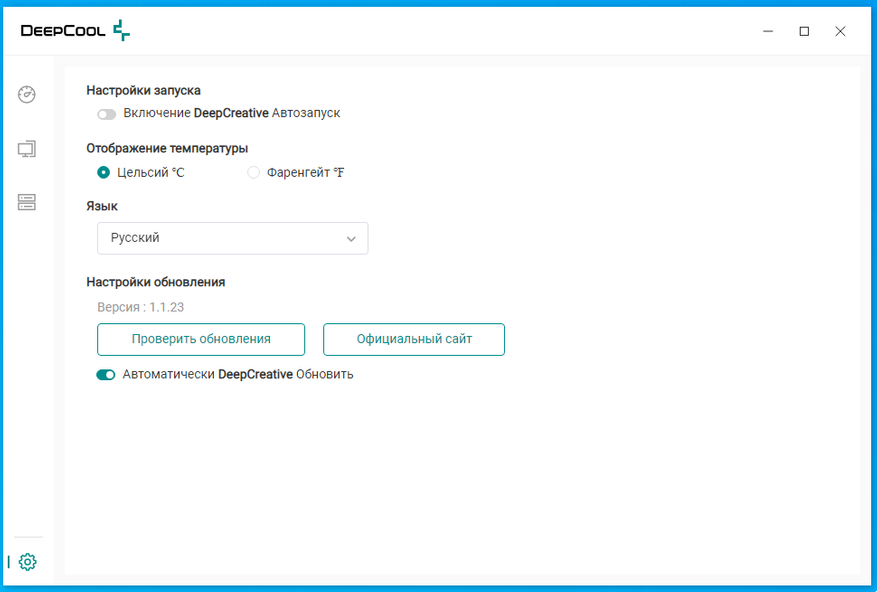Enable DeepCreative autostart toggle
Viewport: 877px width, 592px height.
(x=106, y=114)
